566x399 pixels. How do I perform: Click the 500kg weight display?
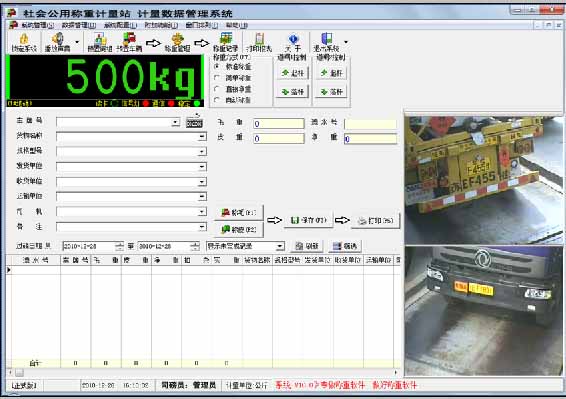point(105,78)
